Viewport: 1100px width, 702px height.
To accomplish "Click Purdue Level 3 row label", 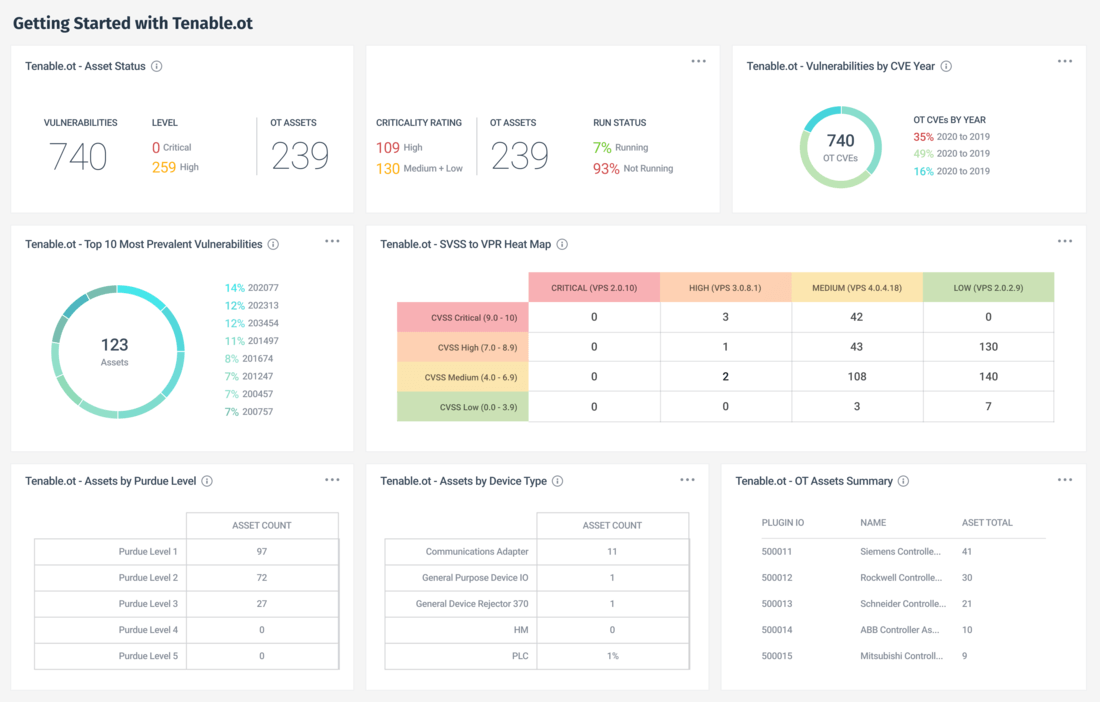I will click(148, 604).
